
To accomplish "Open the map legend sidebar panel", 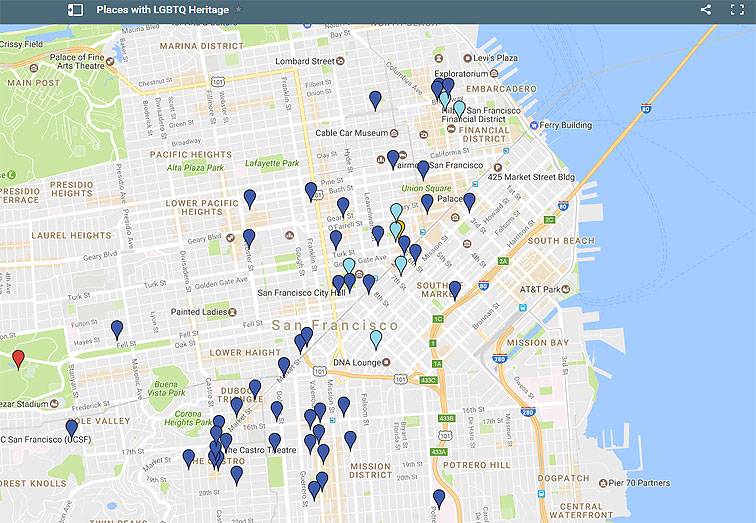I will [75, 10].
